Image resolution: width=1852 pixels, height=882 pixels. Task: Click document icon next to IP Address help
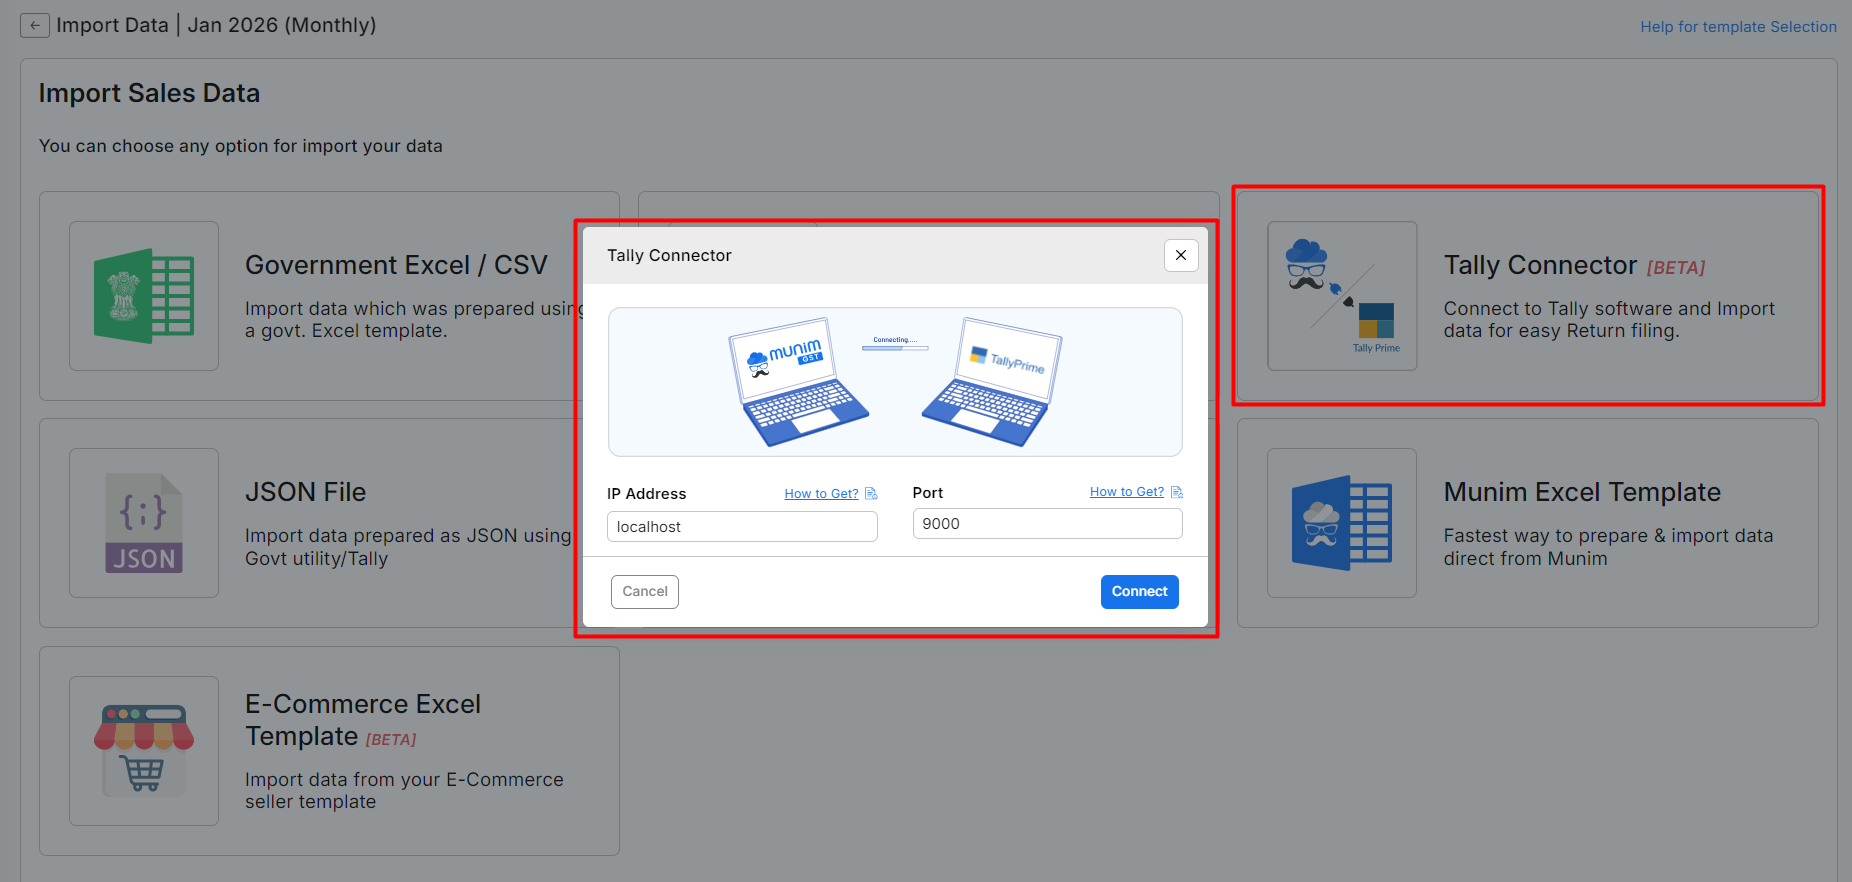coord(871,494)
